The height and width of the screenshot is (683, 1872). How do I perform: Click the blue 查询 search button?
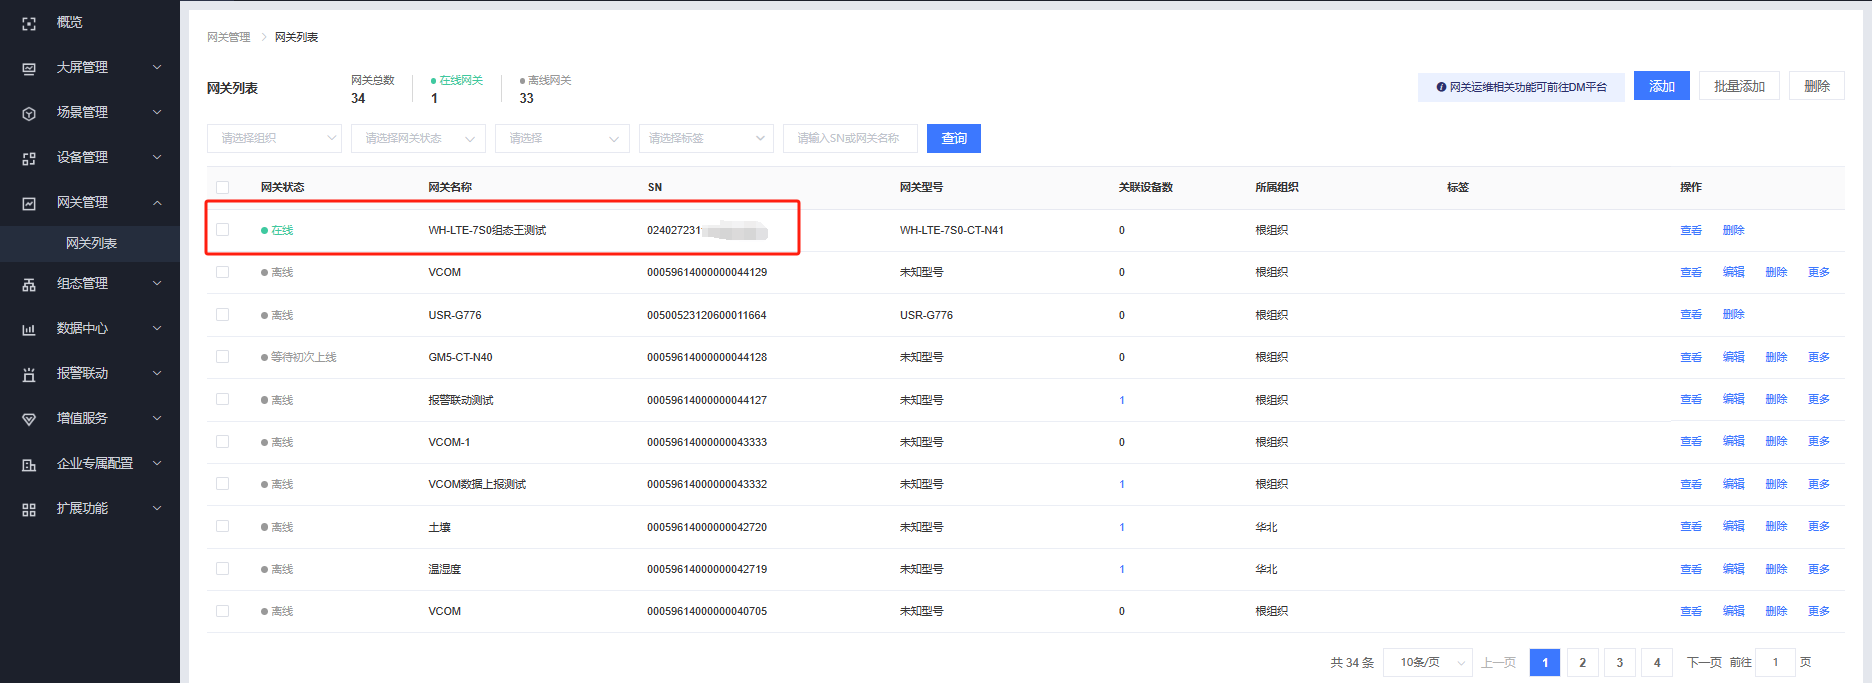[x=953, y=138]
